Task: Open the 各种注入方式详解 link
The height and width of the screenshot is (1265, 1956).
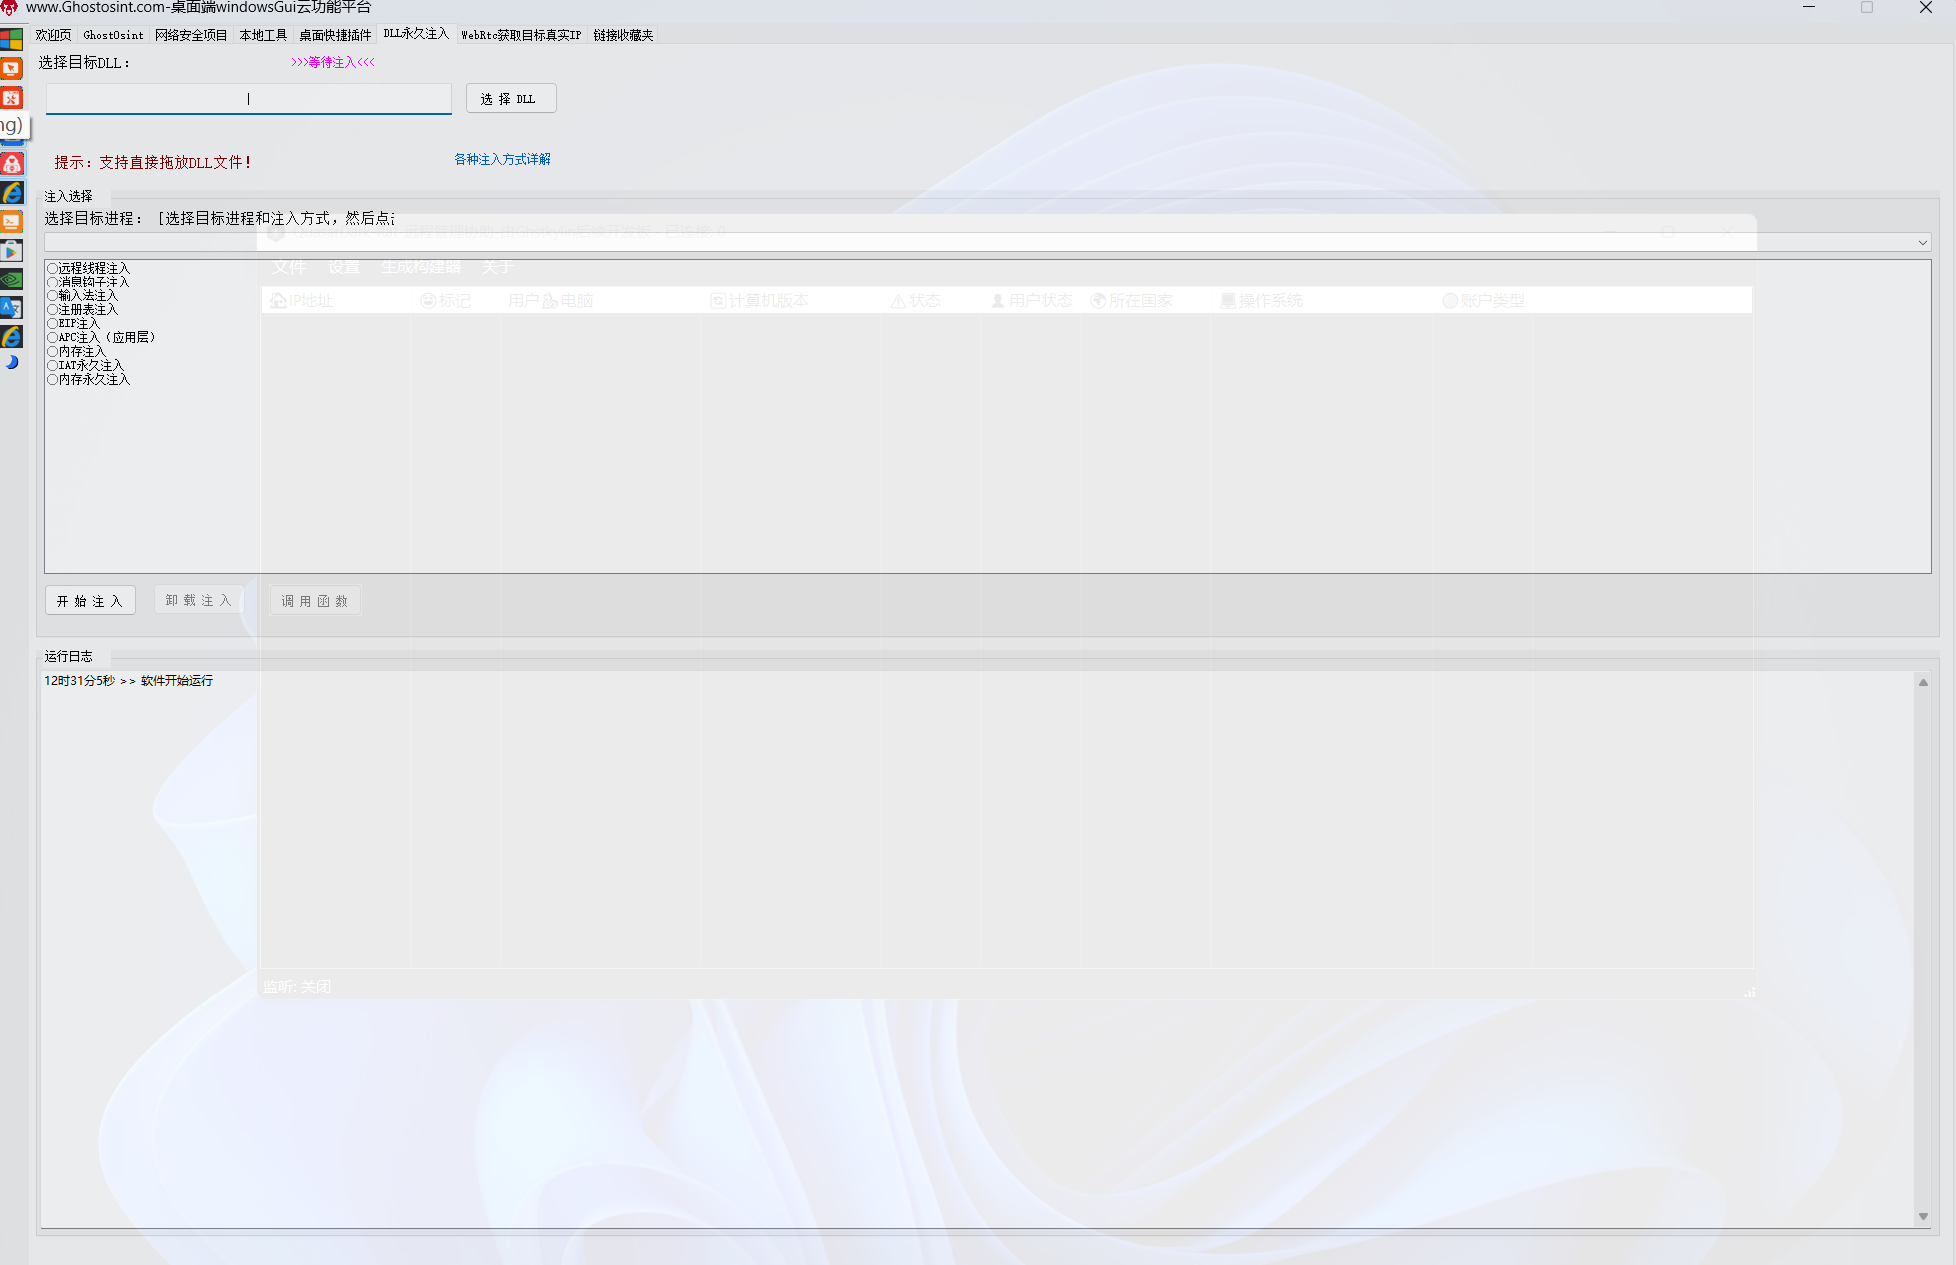Action: click(502, 159)
